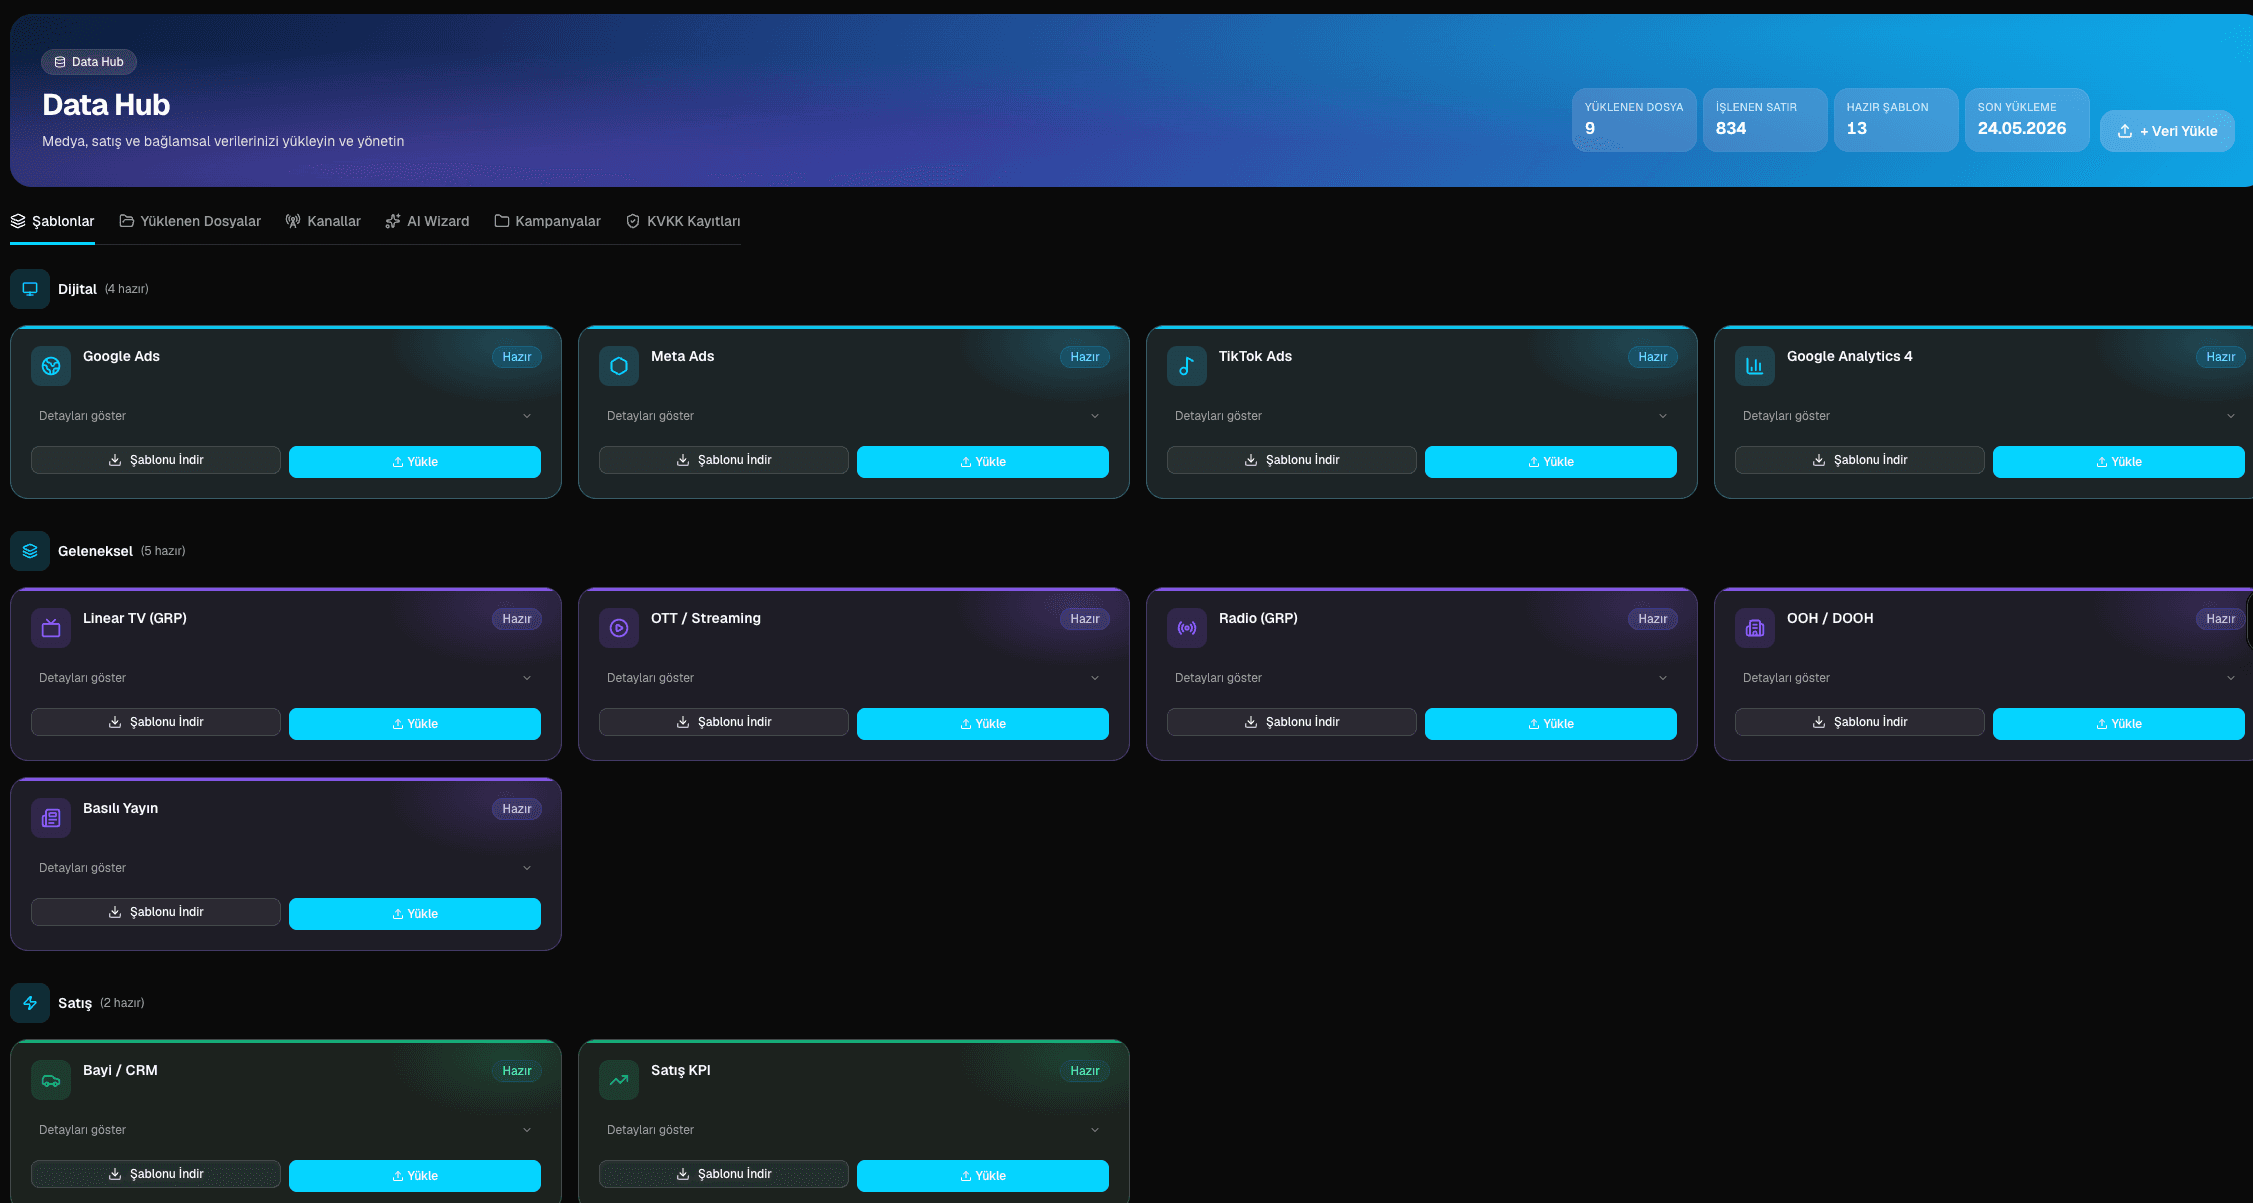Open the KVKK Kayıtları tab
Screen dimensions: 2253x1203
coord(683,221)
